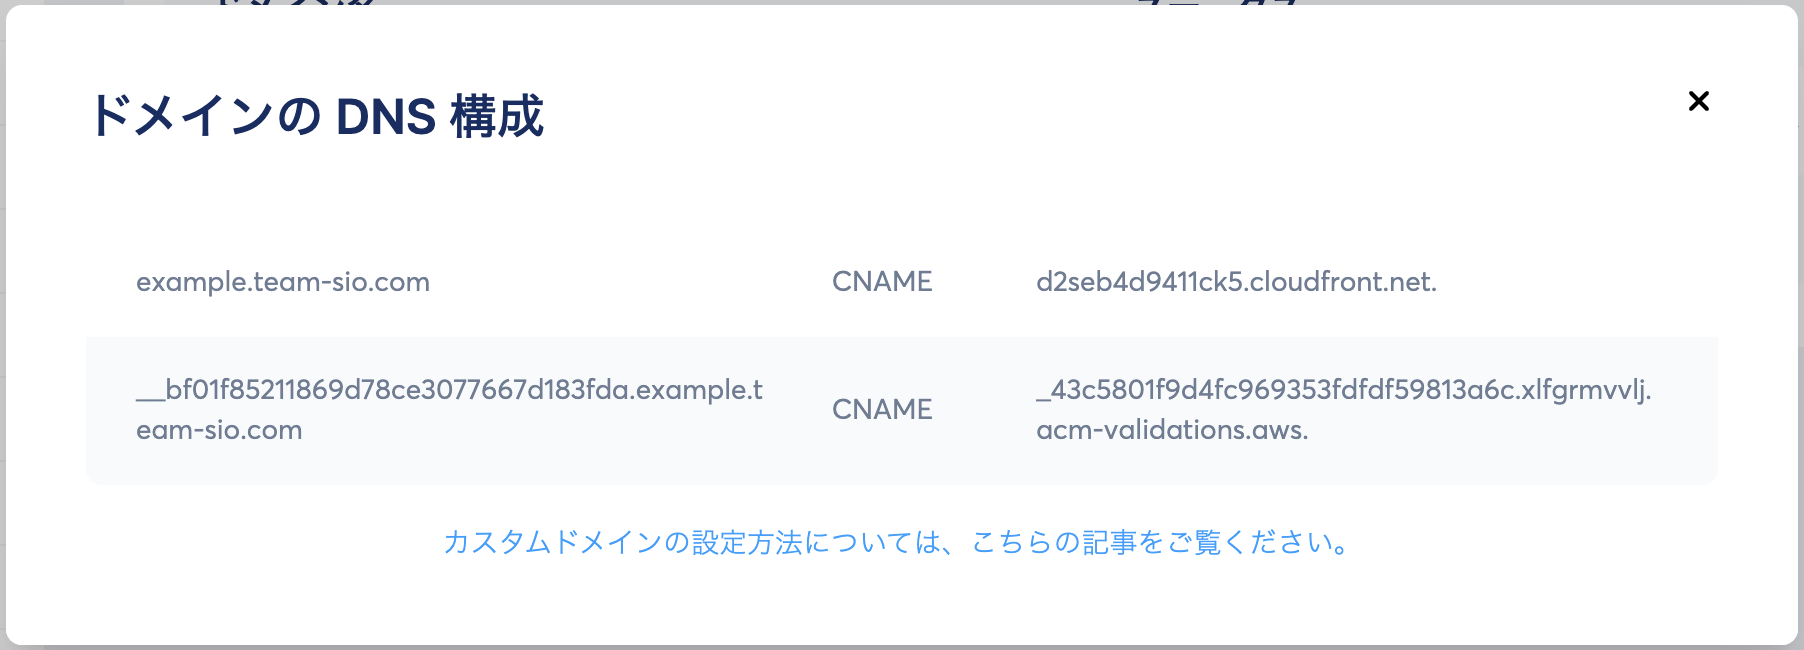Click CNAME in the cloudfront record row

coord(882,282)
